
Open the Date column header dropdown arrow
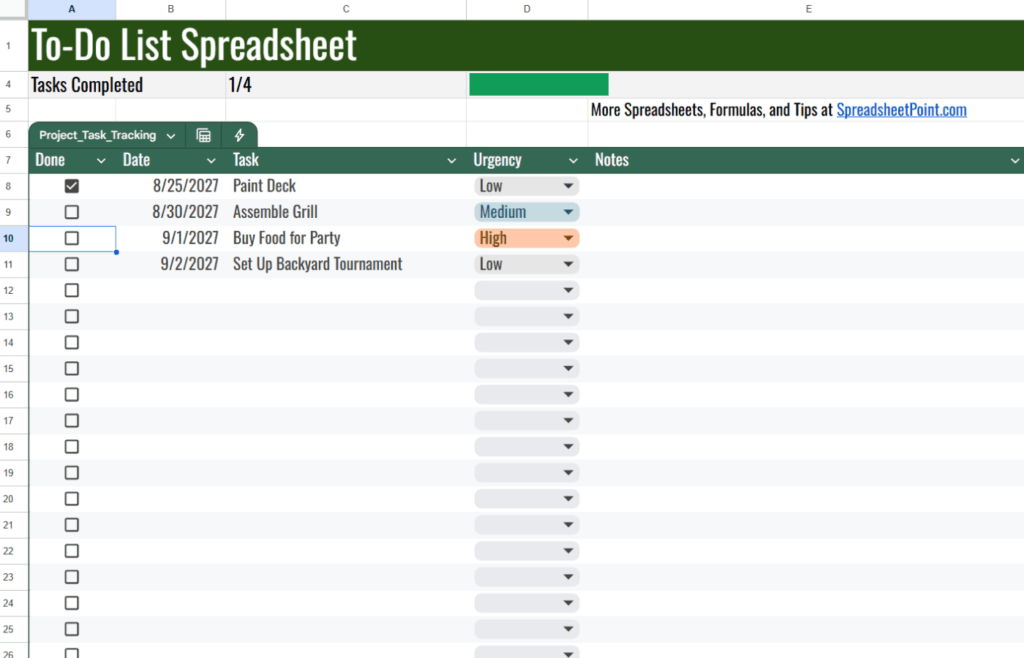point(211,160)
